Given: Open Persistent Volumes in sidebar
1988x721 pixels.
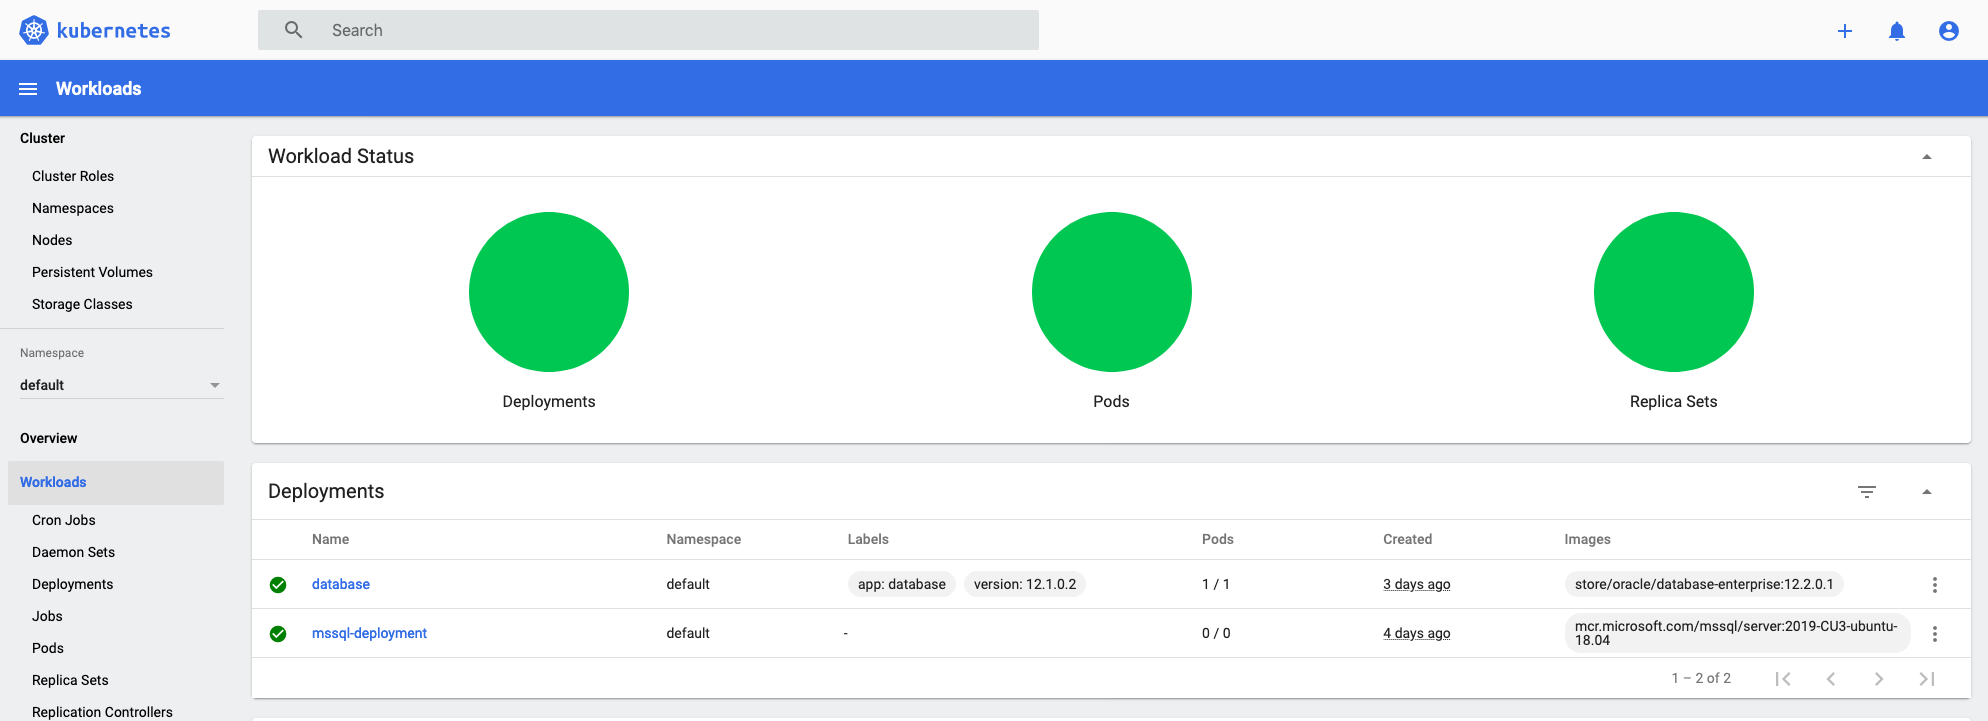Looking at the screenshot, I should click(92, 272).
